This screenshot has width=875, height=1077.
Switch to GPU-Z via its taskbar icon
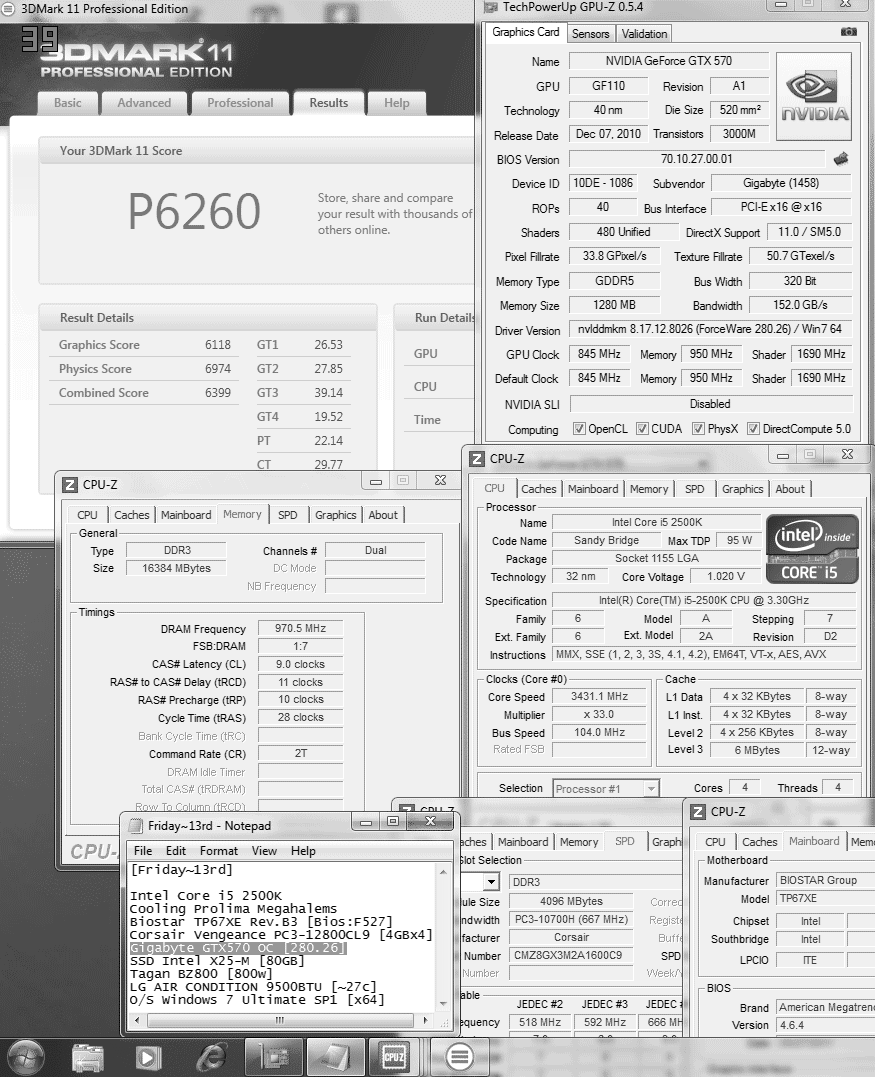pos(273,1057)
